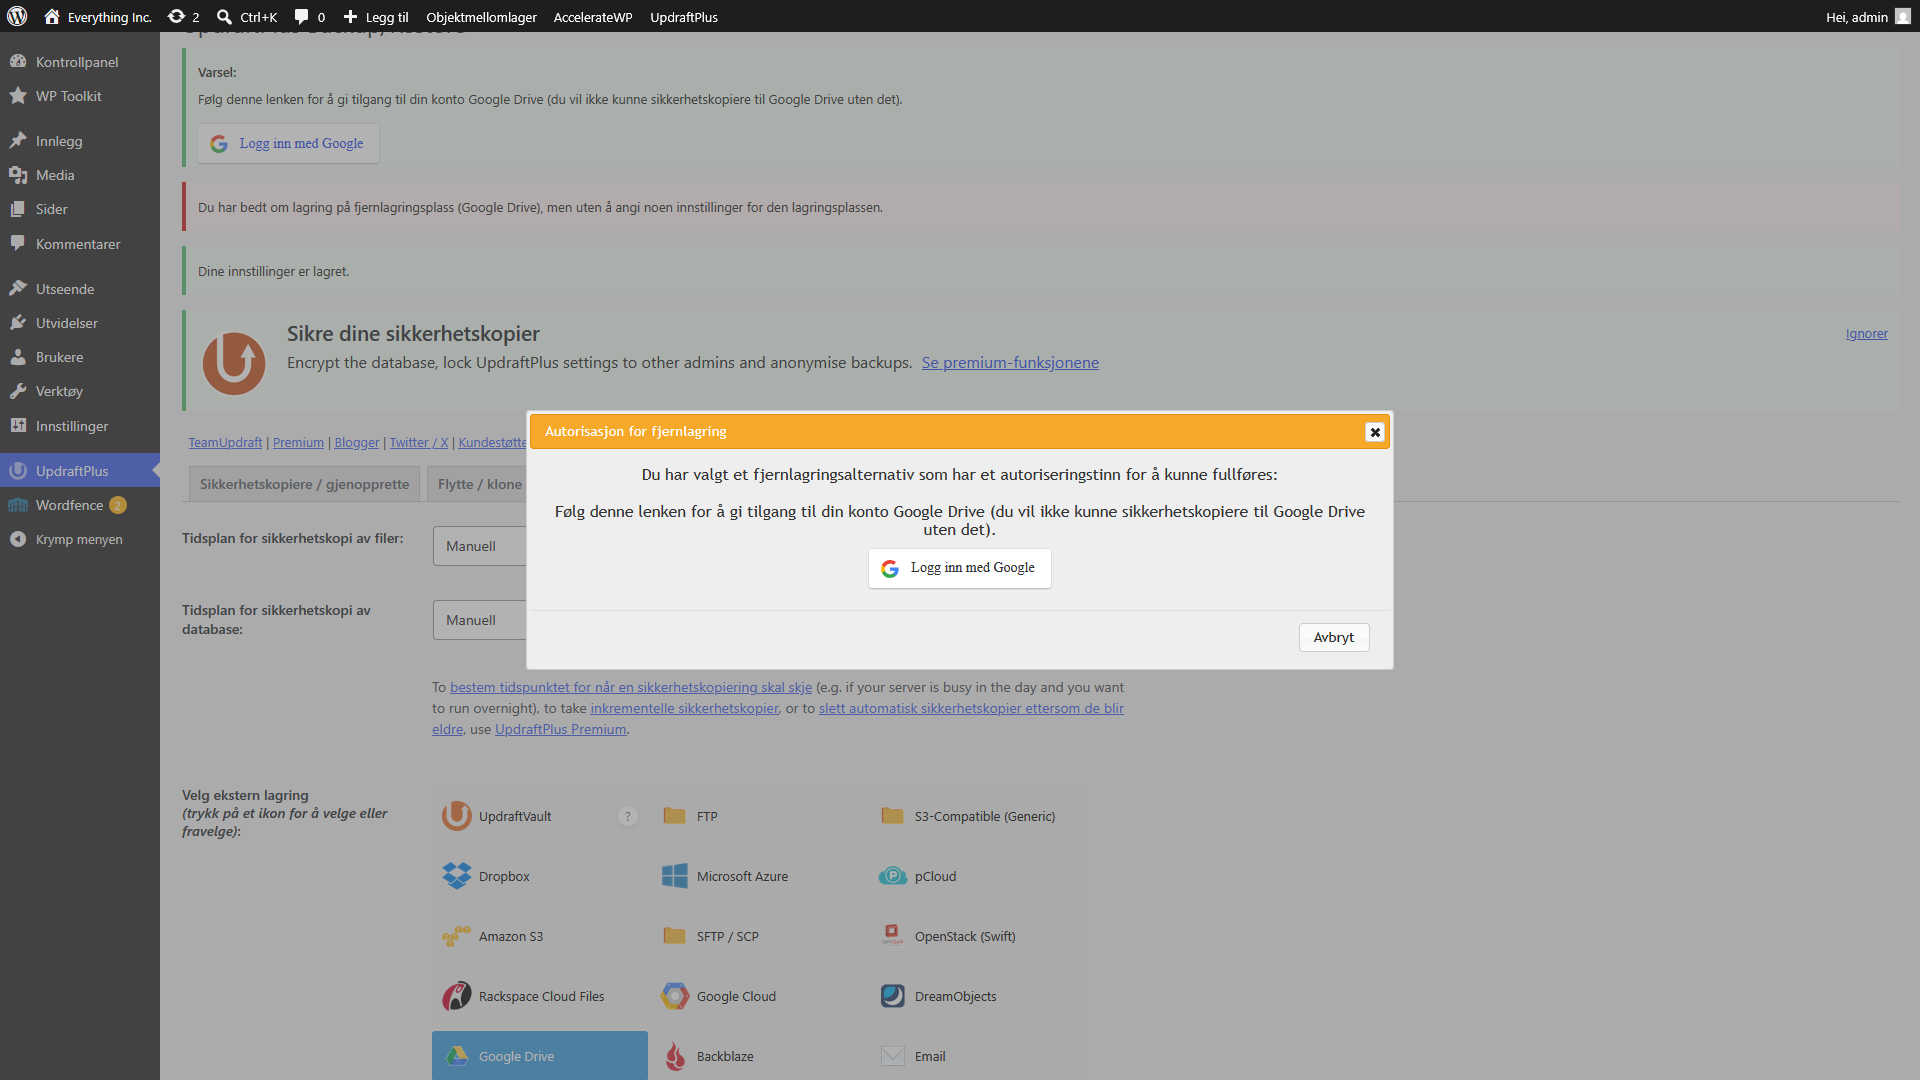1920x1080 pixels.
Task: Select SFTP / SCP storage option
Action: pos(758,936)
